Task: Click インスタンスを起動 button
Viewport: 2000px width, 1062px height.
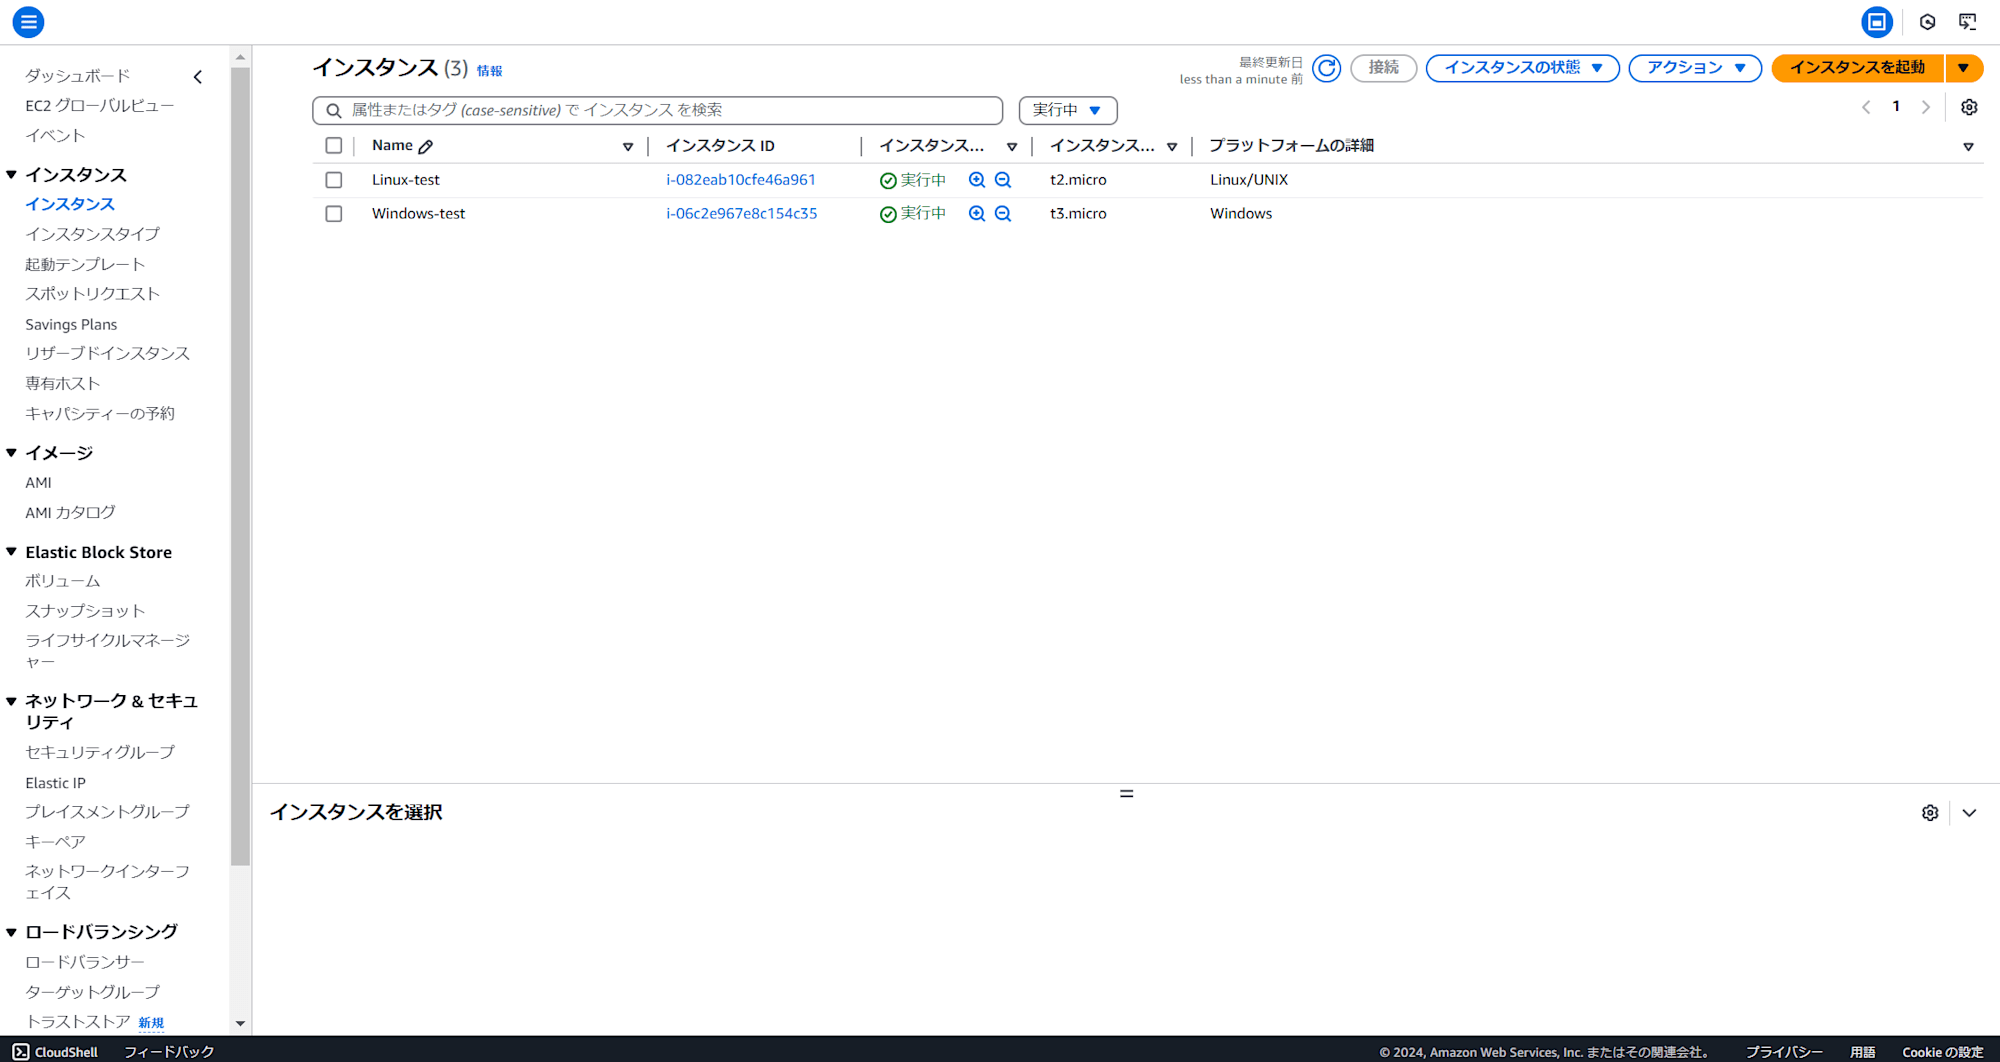Action: (1857, 68)
